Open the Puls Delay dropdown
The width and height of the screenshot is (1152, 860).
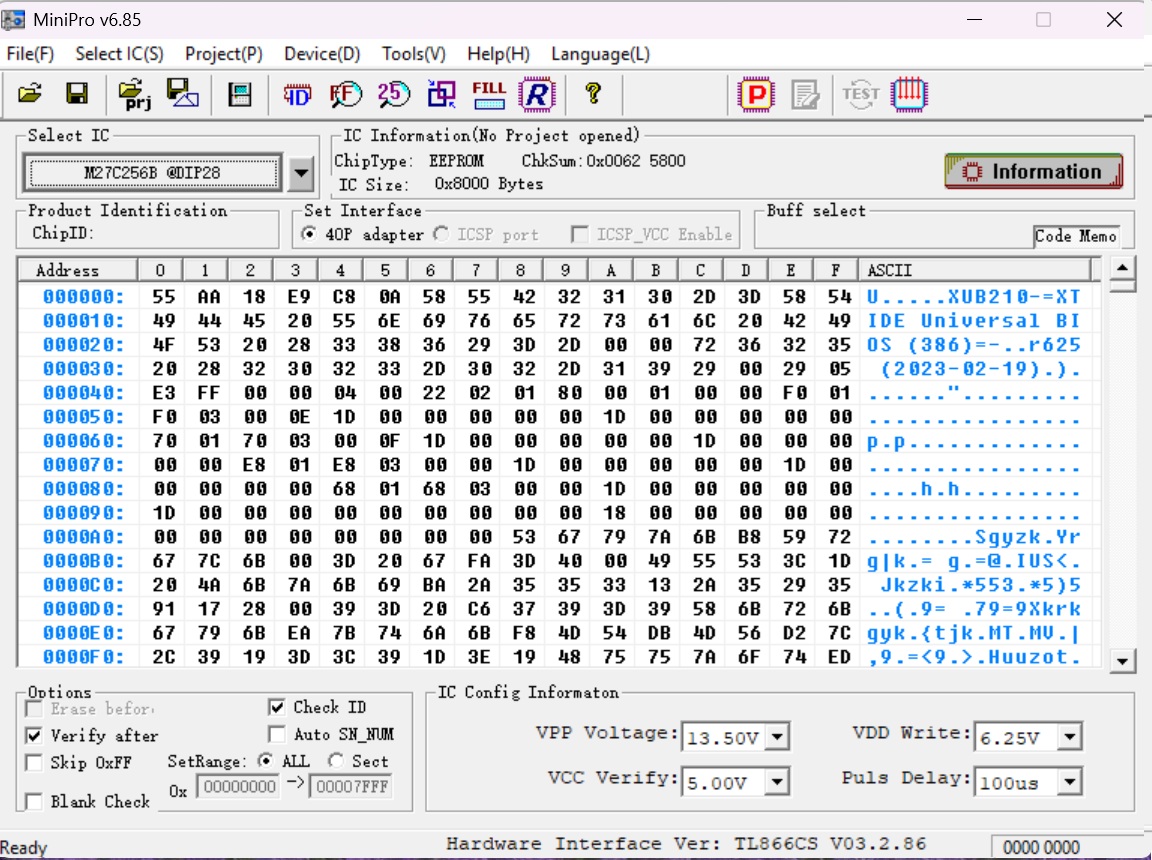point(1070,782)
